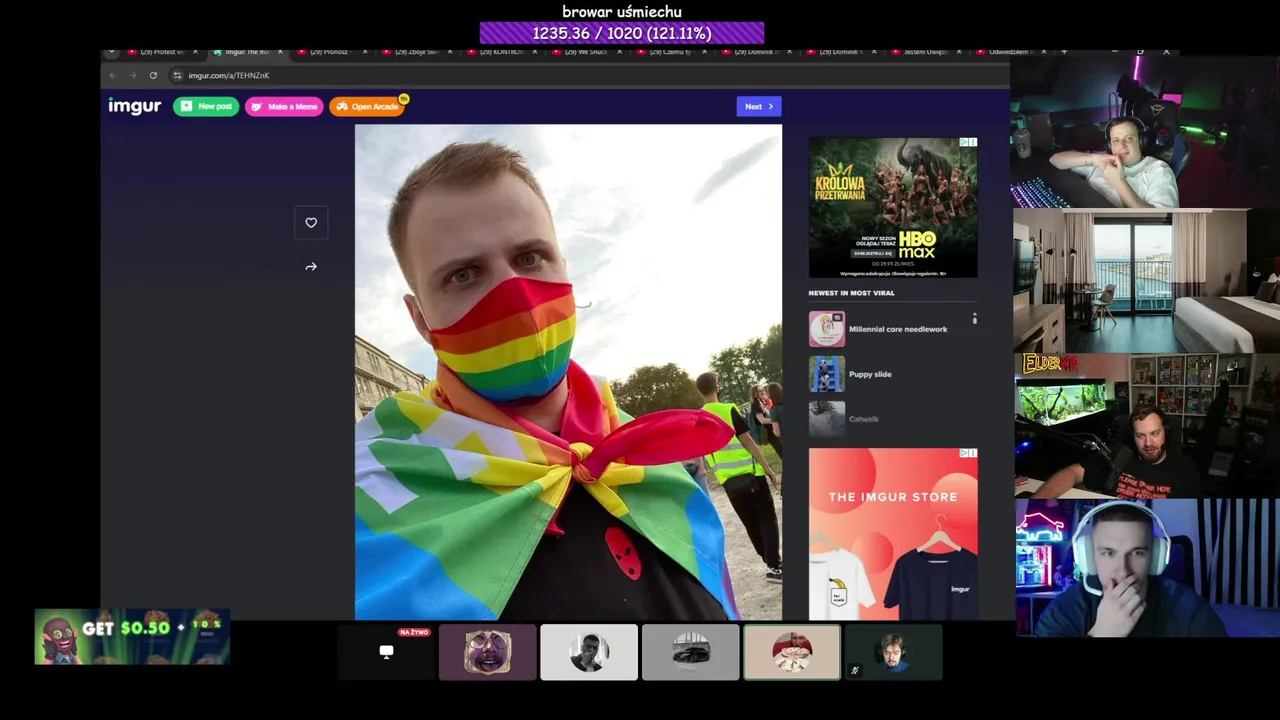Click the Puppy slide thumbnail
Screen dimensions: 1280x720
click(827, 374)
